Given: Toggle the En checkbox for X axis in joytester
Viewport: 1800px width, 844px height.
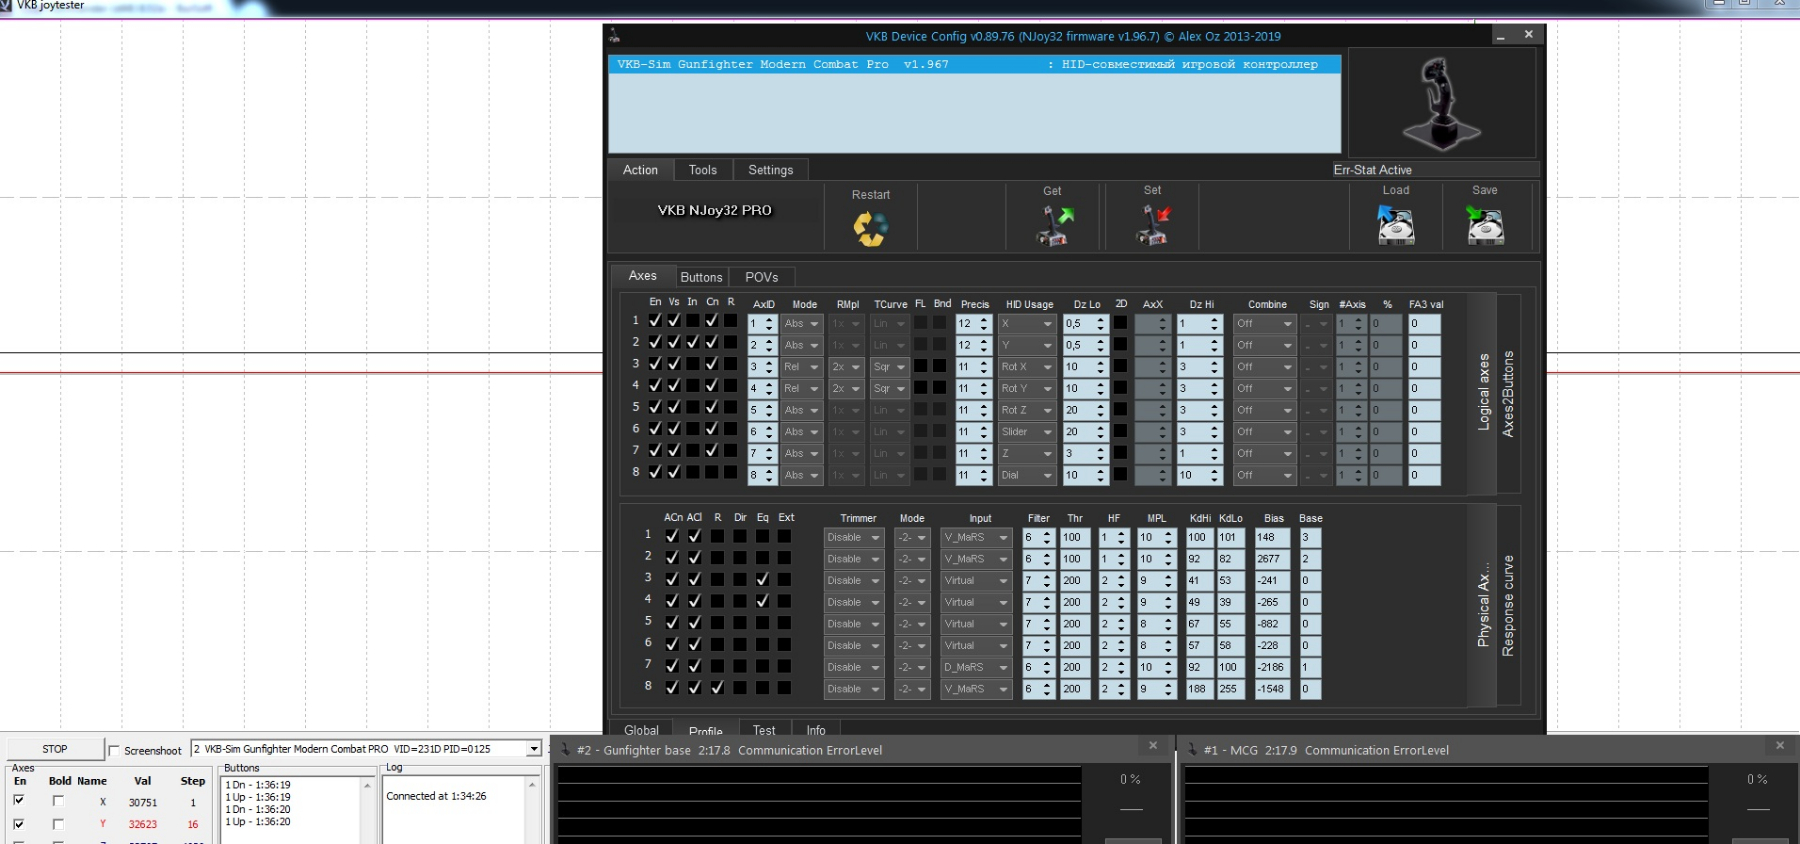Looking at the screenshot, I should (x=19, y=800).
